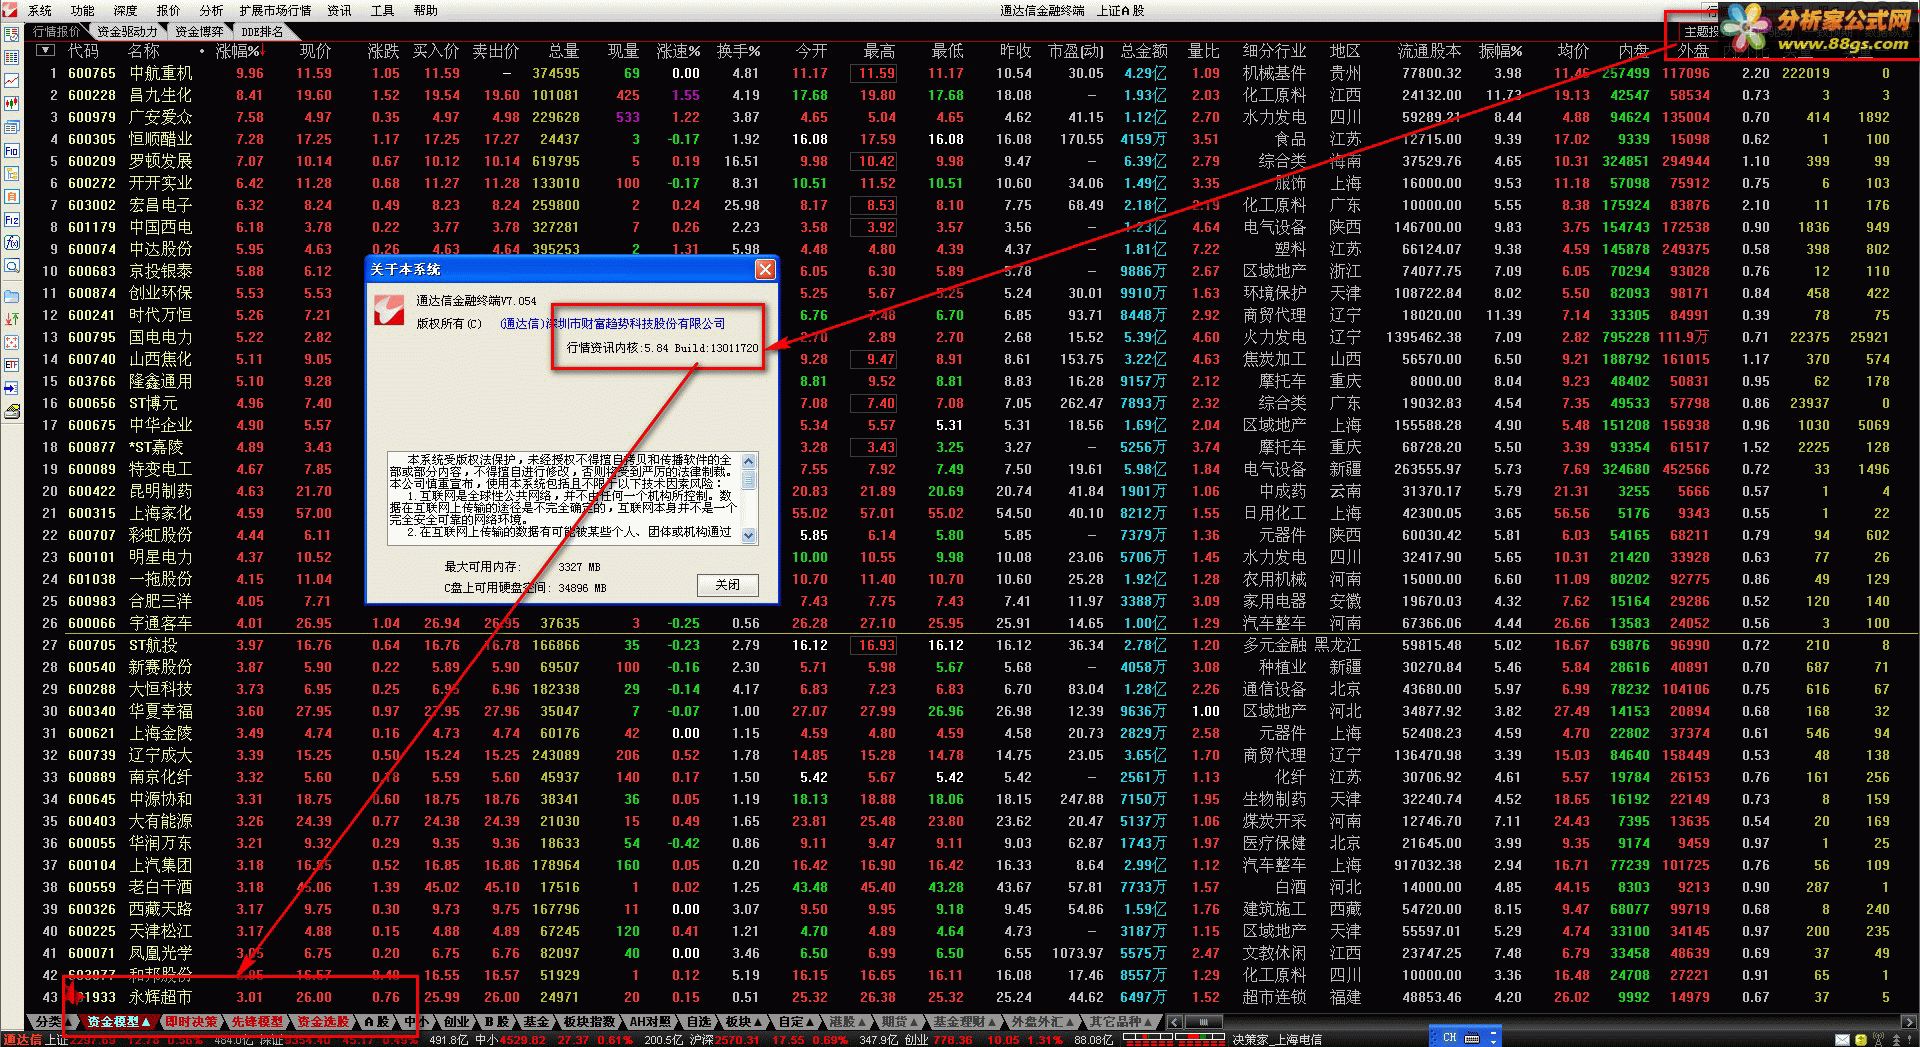Expand the 基金理财▲ bottom tab menu
This screenshot has width=1920, height=1047.
point(965,1021)
